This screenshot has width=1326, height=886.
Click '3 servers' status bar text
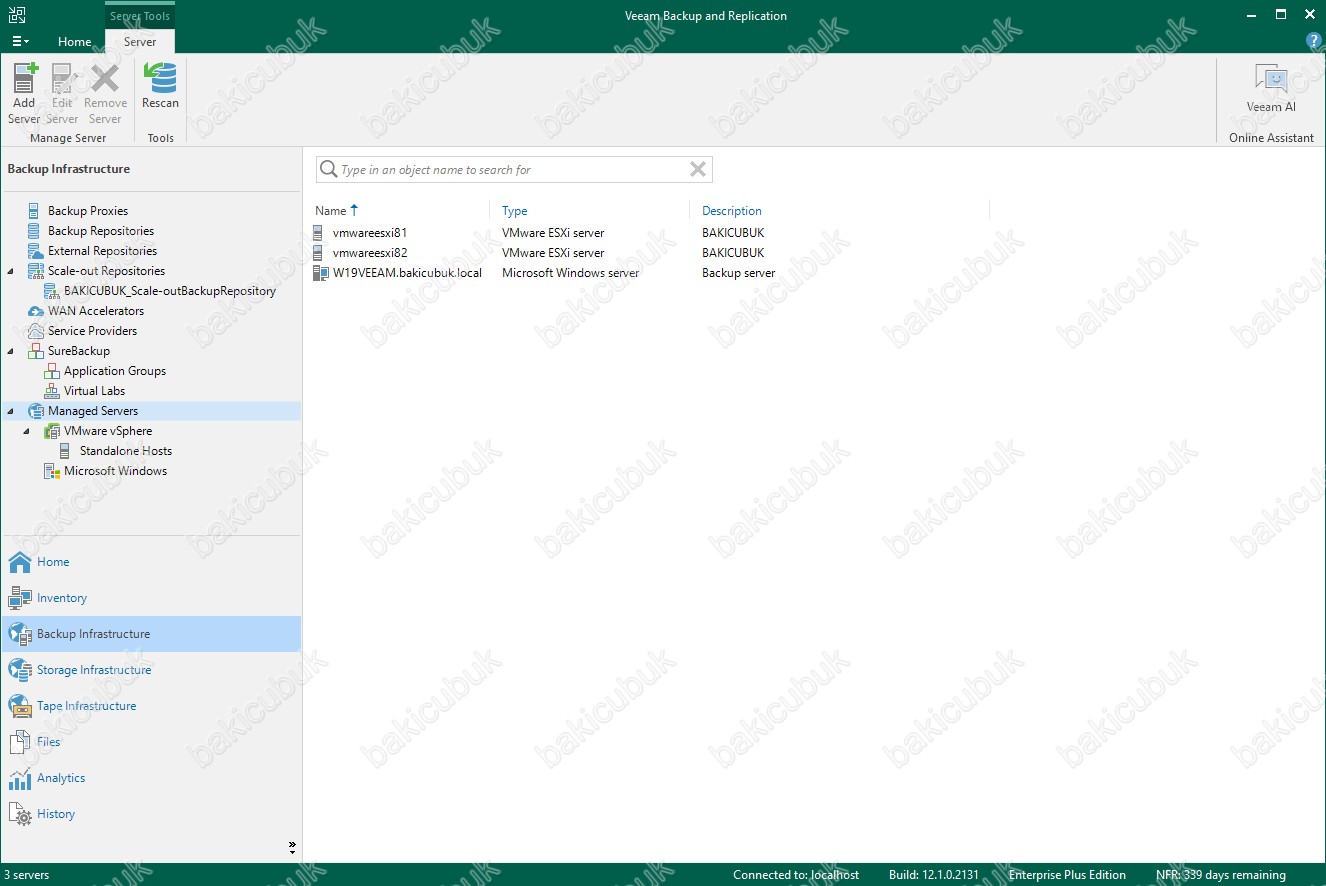click(26, 875)
